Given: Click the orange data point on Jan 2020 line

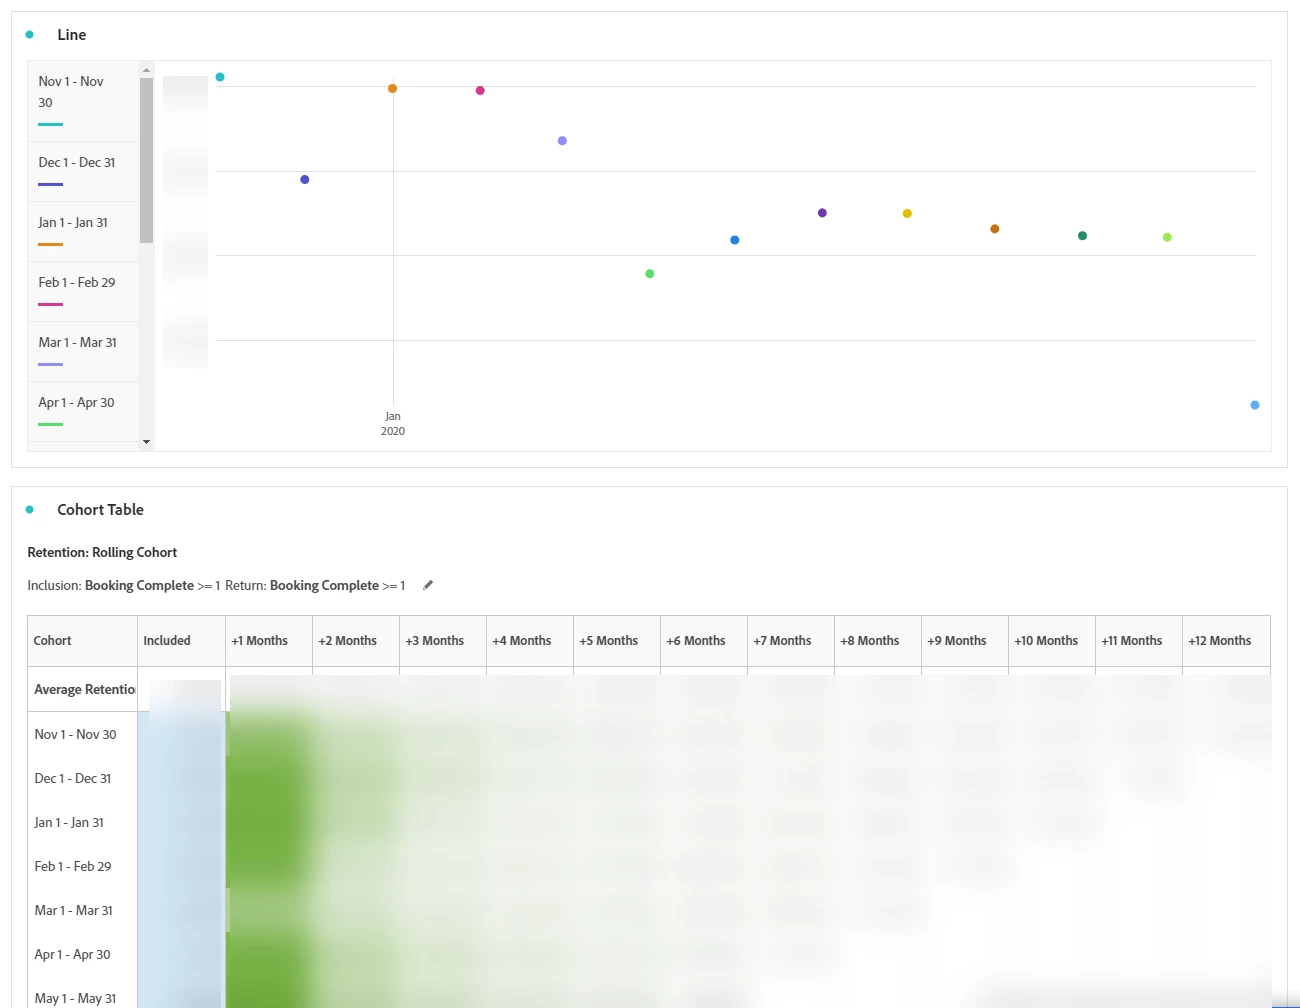Looking at the screenshot, I should (392, 88).
